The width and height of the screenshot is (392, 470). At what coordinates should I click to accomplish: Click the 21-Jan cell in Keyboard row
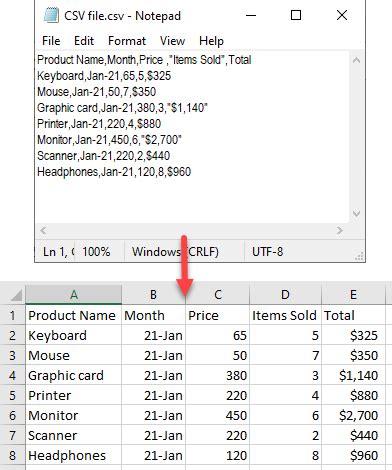153,335
